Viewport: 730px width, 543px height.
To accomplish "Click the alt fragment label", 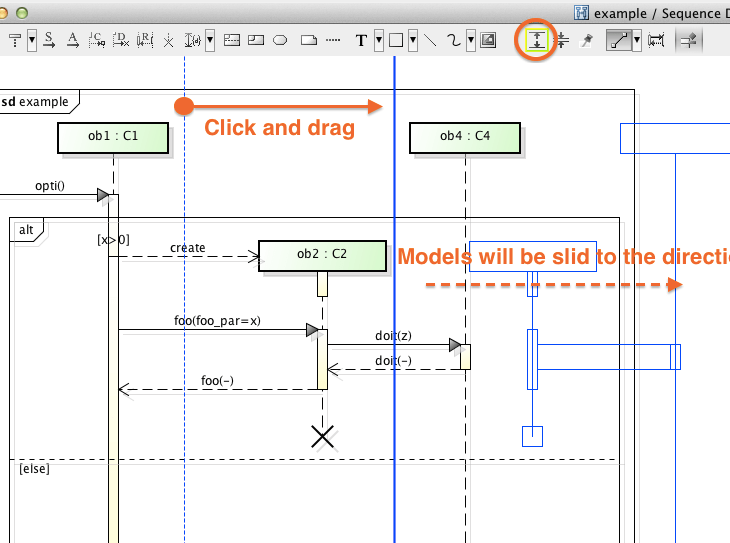I will [26, 230].
